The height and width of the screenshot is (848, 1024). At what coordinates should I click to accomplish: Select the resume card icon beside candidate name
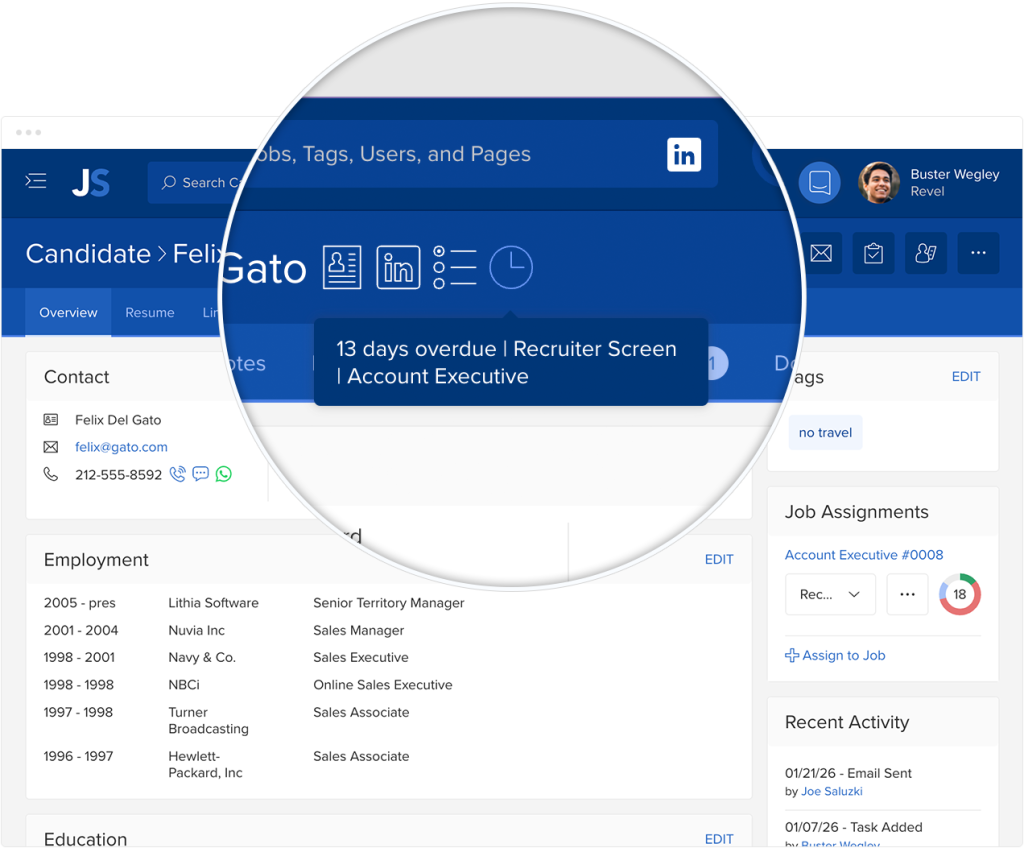coord(342,267)
